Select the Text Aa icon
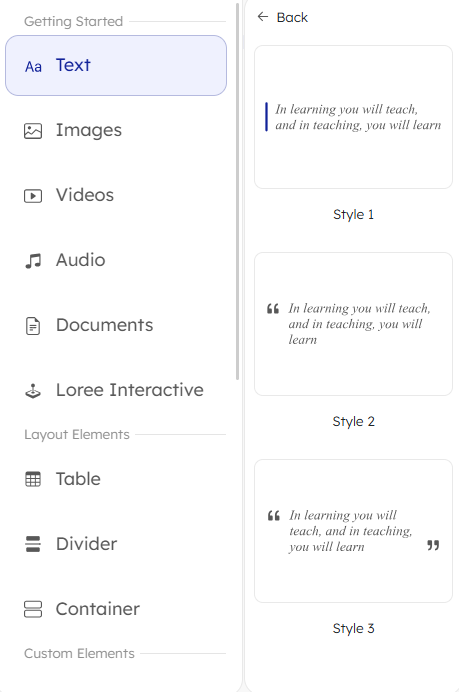This screenshot has width=459, height=692. tap(33, 67)
